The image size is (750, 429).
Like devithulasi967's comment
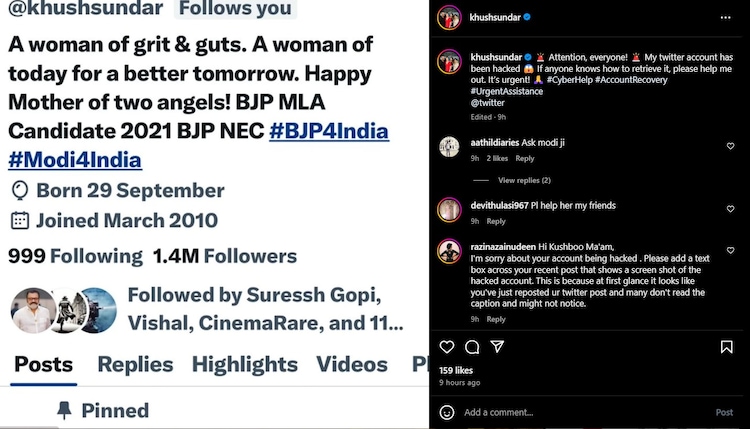point(730,208)
